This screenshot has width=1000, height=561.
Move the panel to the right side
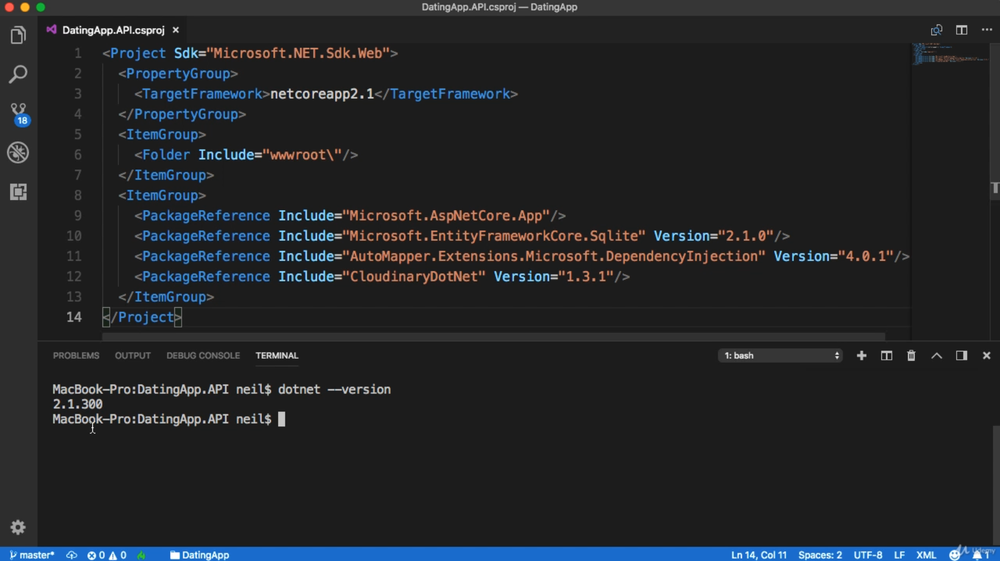point(961,356)
